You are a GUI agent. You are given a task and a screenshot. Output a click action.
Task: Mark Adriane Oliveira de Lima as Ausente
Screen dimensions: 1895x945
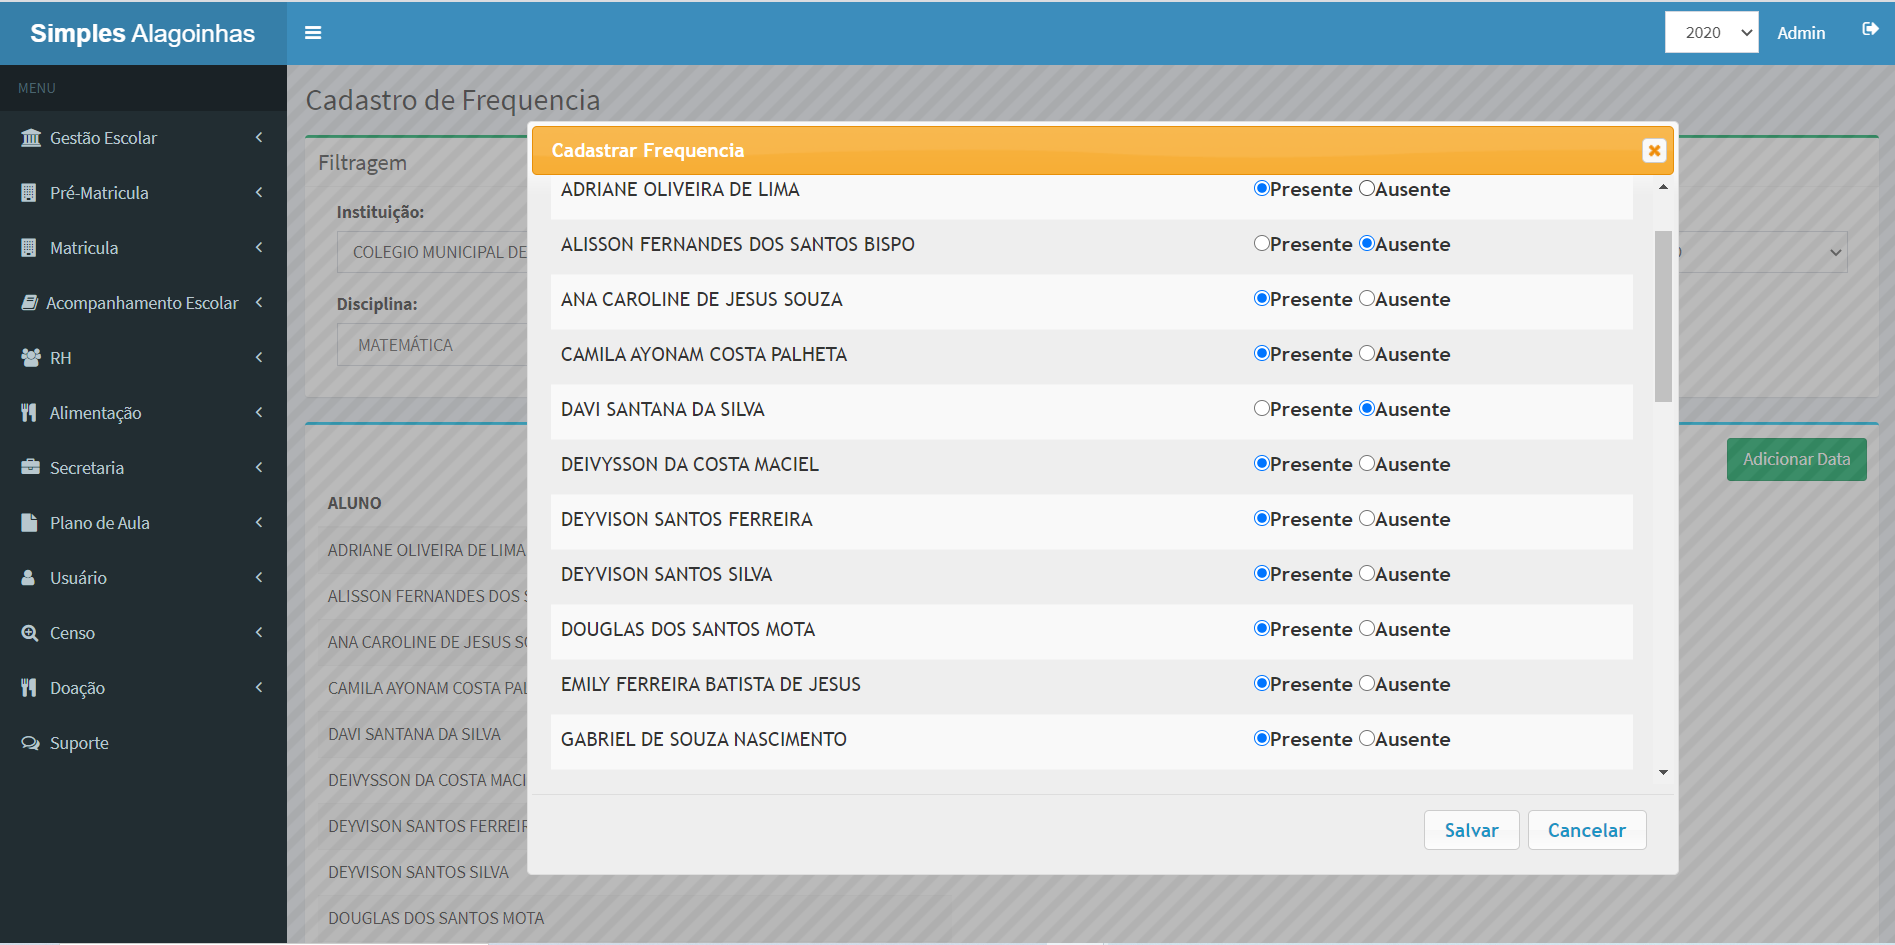click(x=1367, y=189)
